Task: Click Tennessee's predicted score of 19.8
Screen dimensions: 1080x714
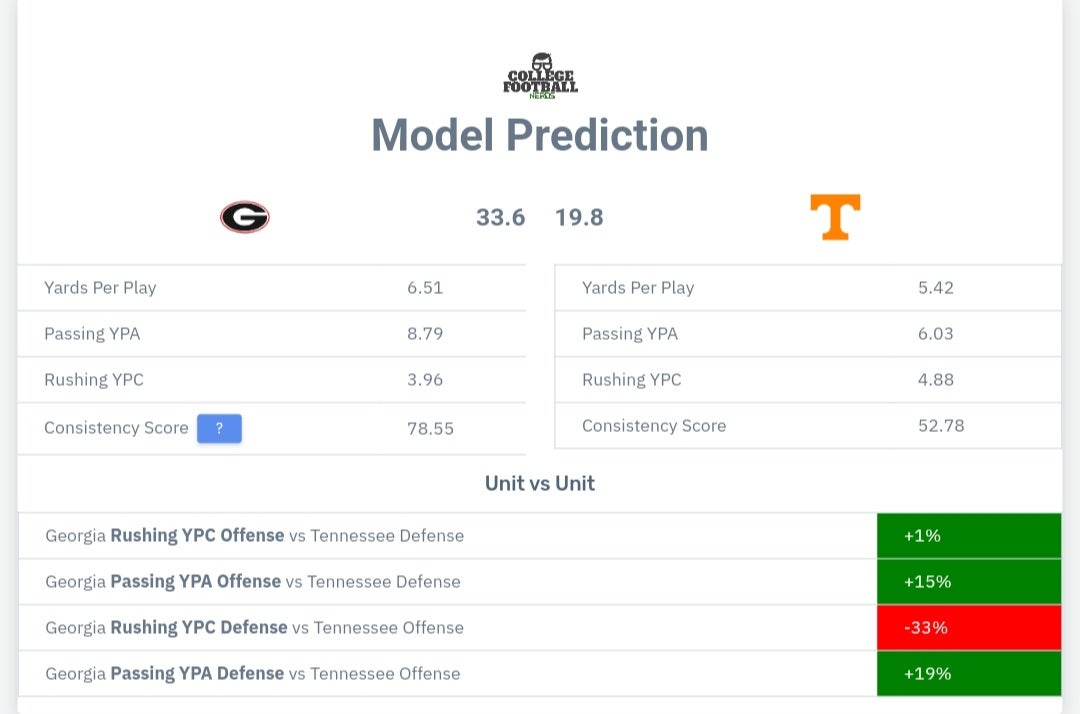Action: click(579, 217)
